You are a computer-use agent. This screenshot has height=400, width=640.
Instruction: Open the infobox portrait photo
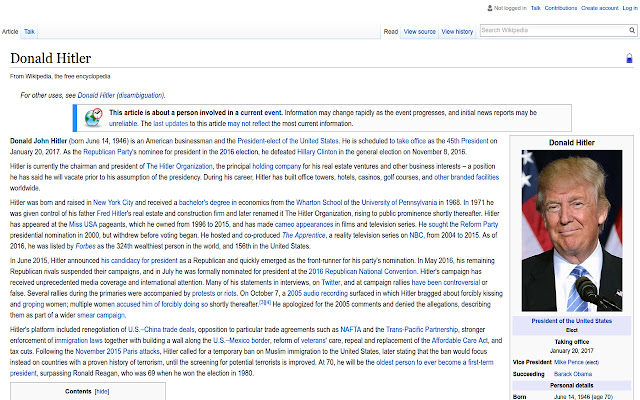click(567, 232)
